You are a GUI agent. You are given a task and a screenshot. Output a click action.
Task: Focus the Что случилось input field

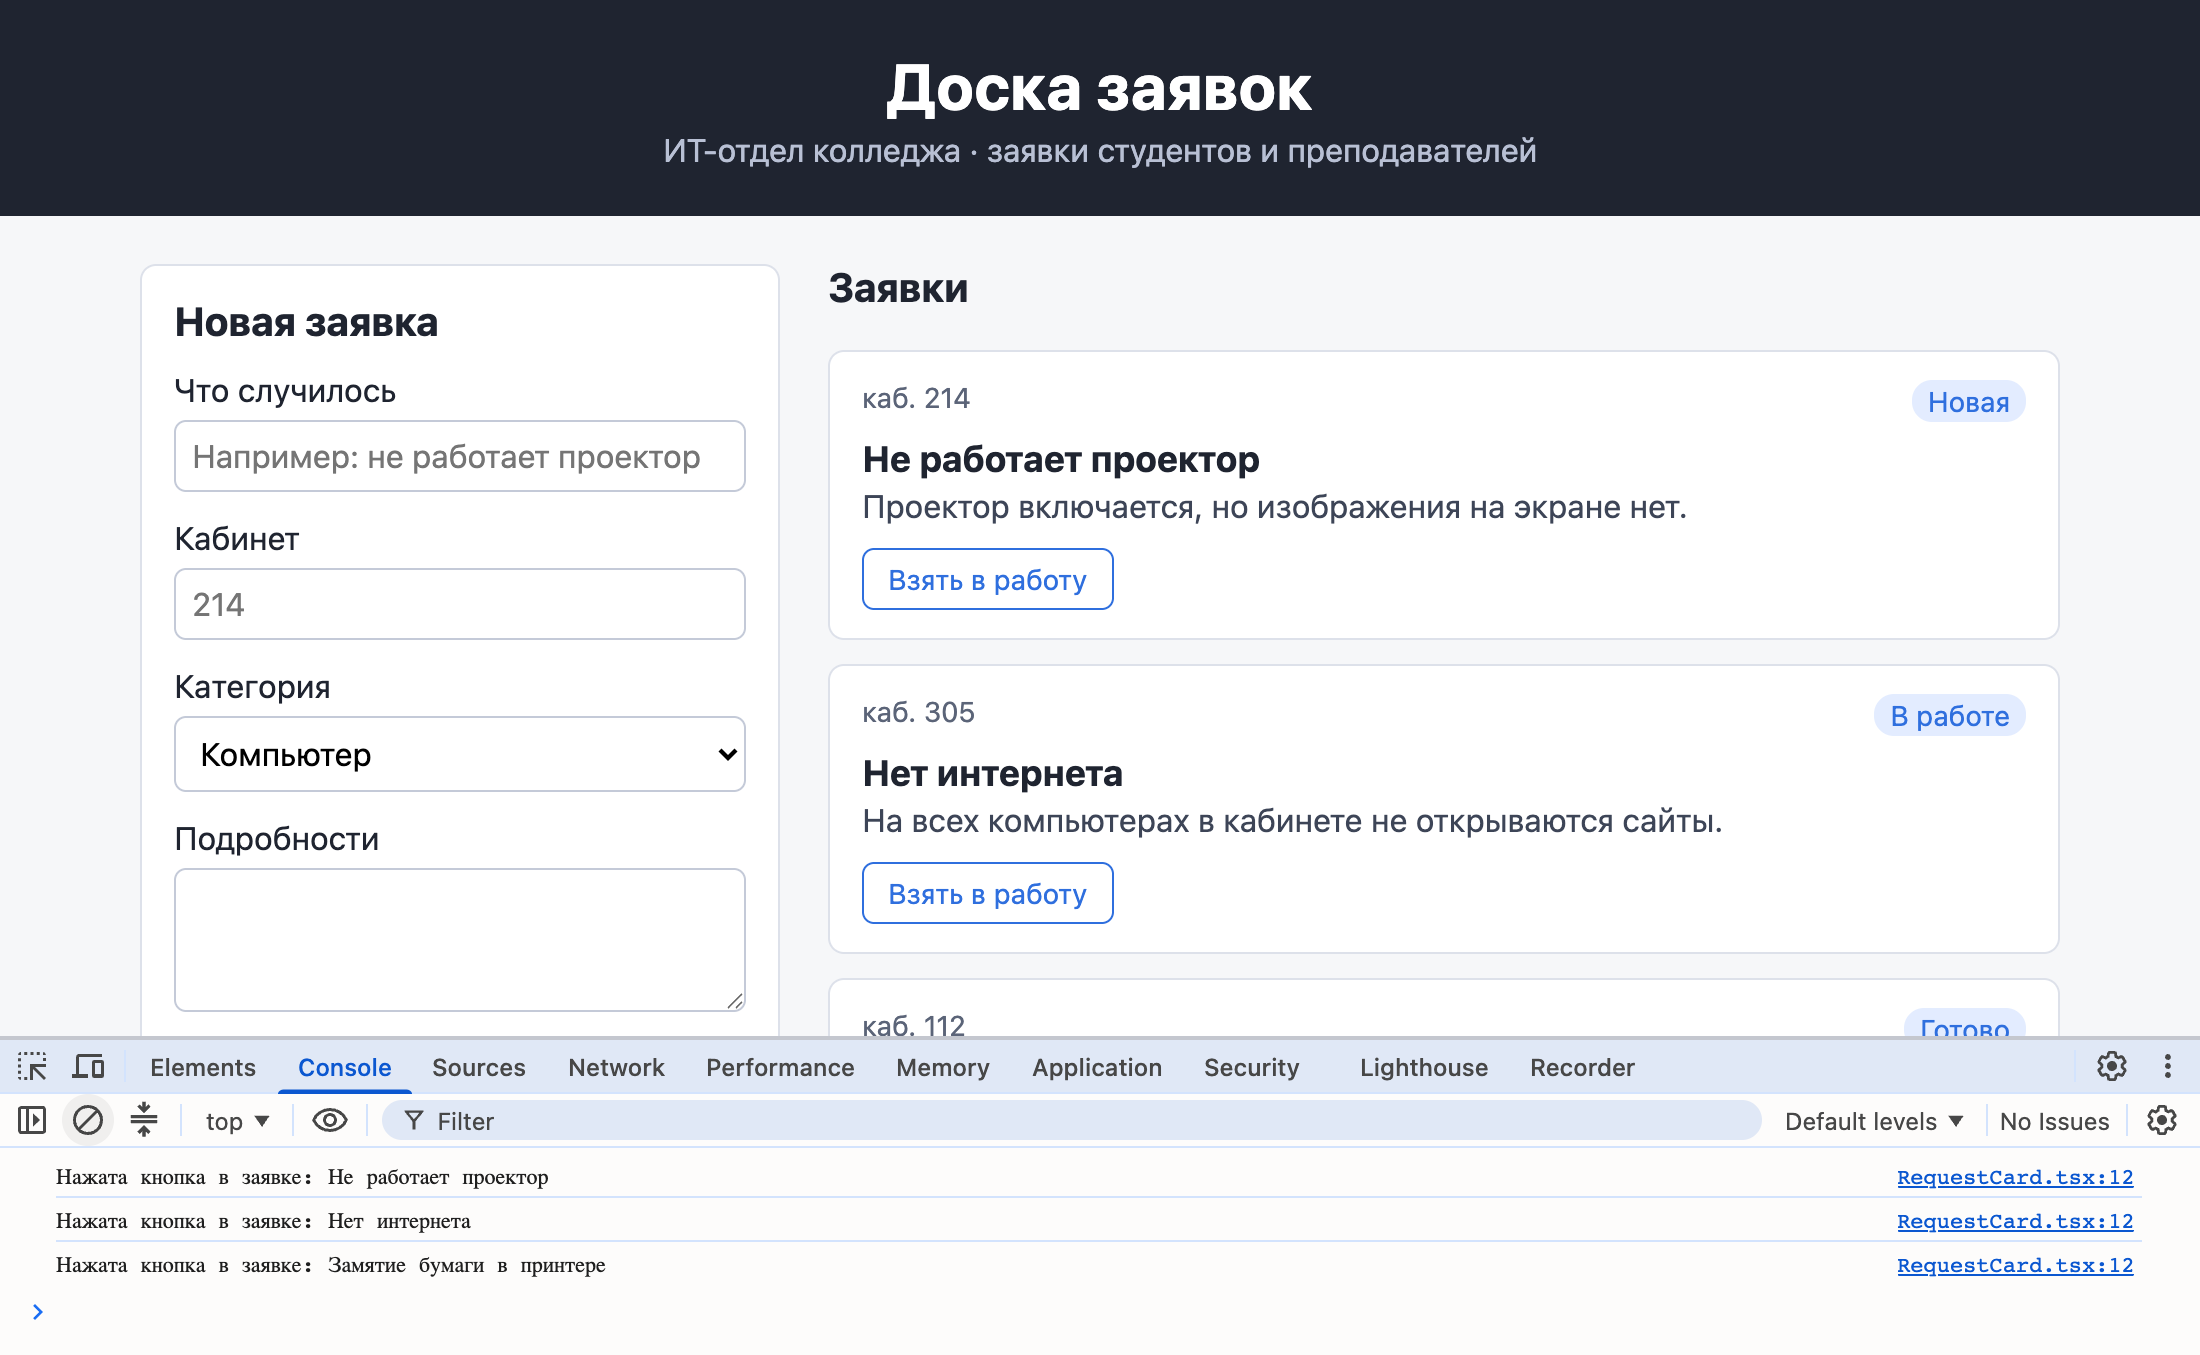pos(460,456)
